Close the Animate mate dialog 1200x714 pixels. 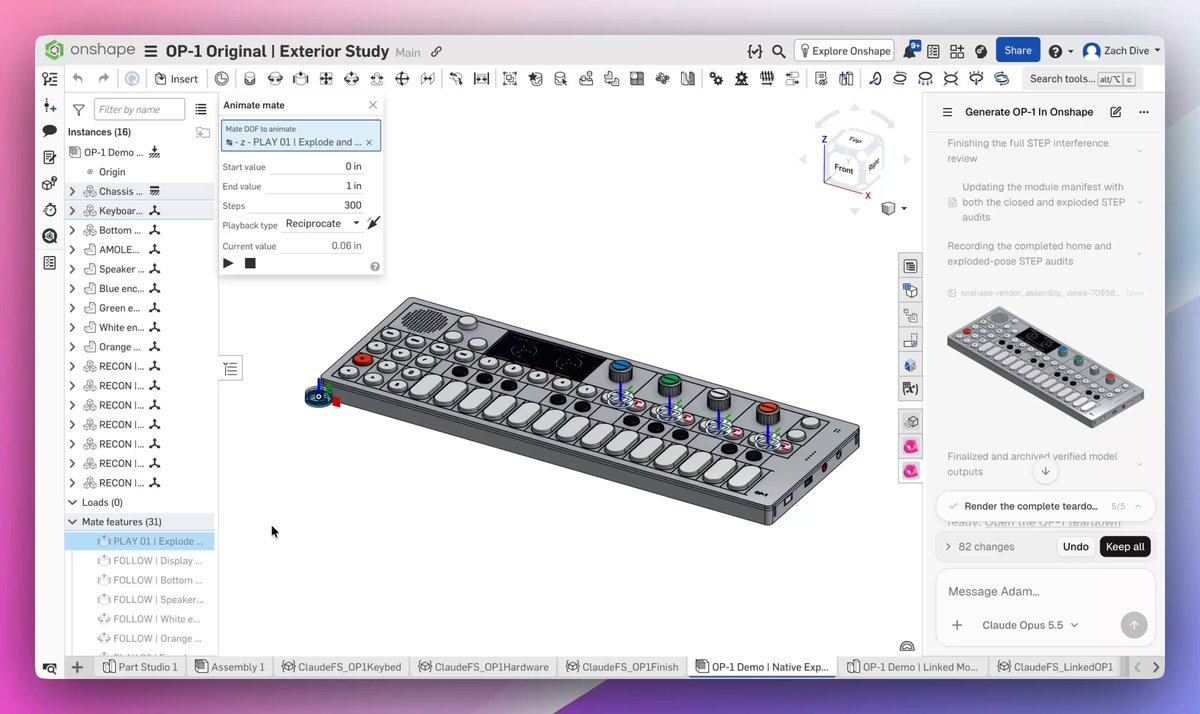point(373,105)
